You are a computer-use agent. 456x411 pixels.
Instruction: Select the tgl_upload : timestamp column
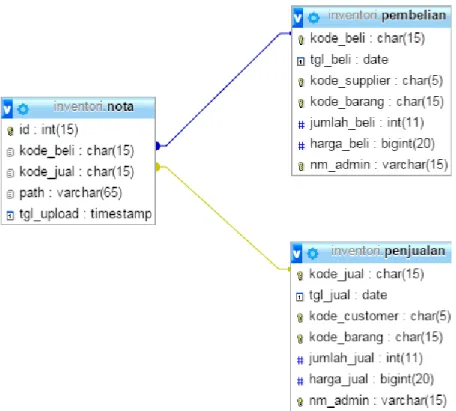85,214
